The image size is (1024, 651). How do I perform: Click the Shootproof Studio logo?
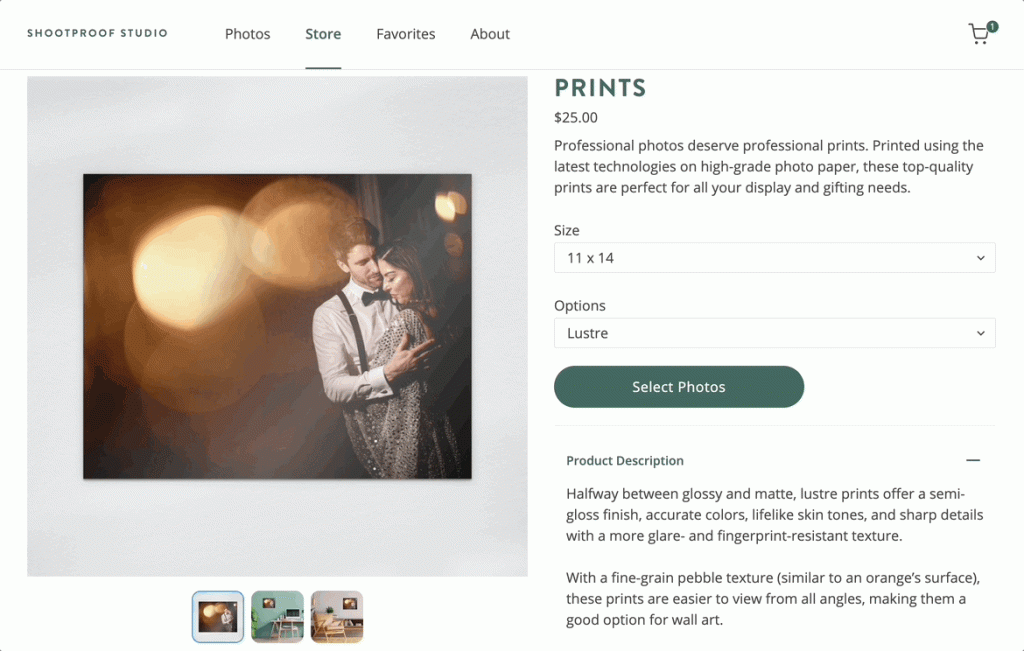(x=97, y=33)
